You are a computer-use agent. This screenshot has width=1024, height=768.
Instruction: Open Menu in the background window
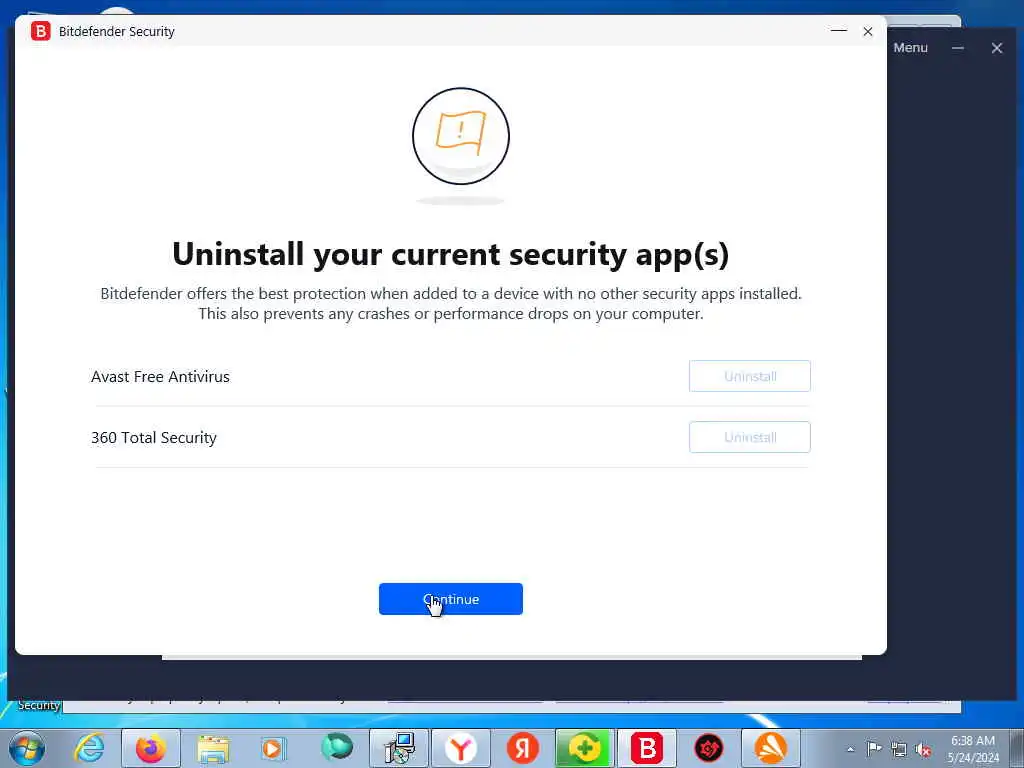(910, 48)
